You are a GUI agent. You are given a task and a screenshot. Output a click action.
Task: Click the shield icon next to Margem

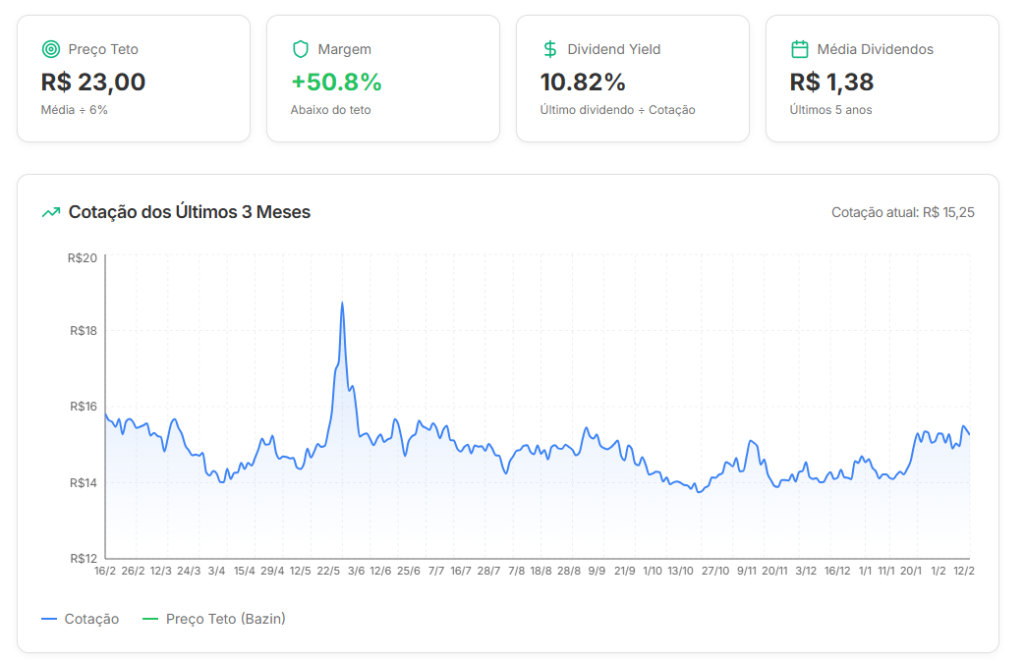click(300, 49)
